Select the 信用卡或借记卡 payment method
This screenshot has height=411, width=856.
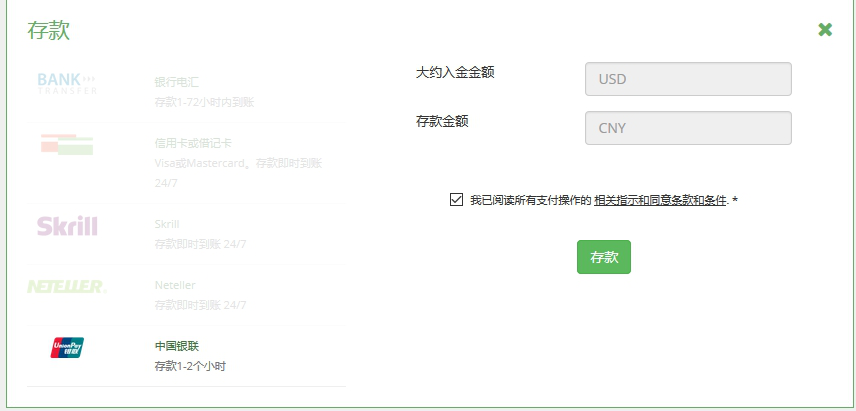[x=193, y=144]
